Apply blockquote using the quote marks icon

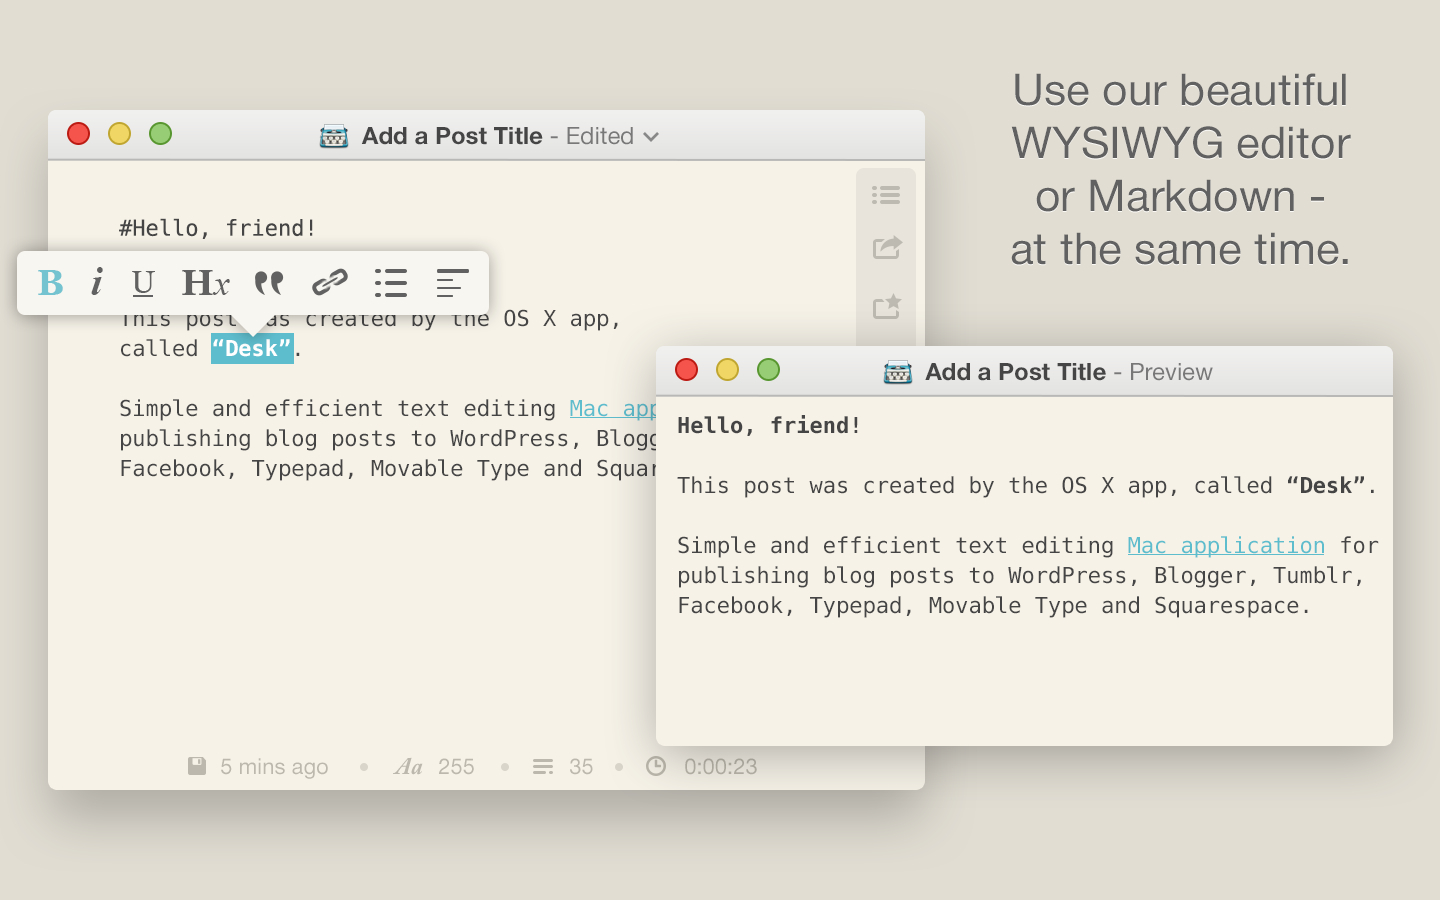coord(269,283)
